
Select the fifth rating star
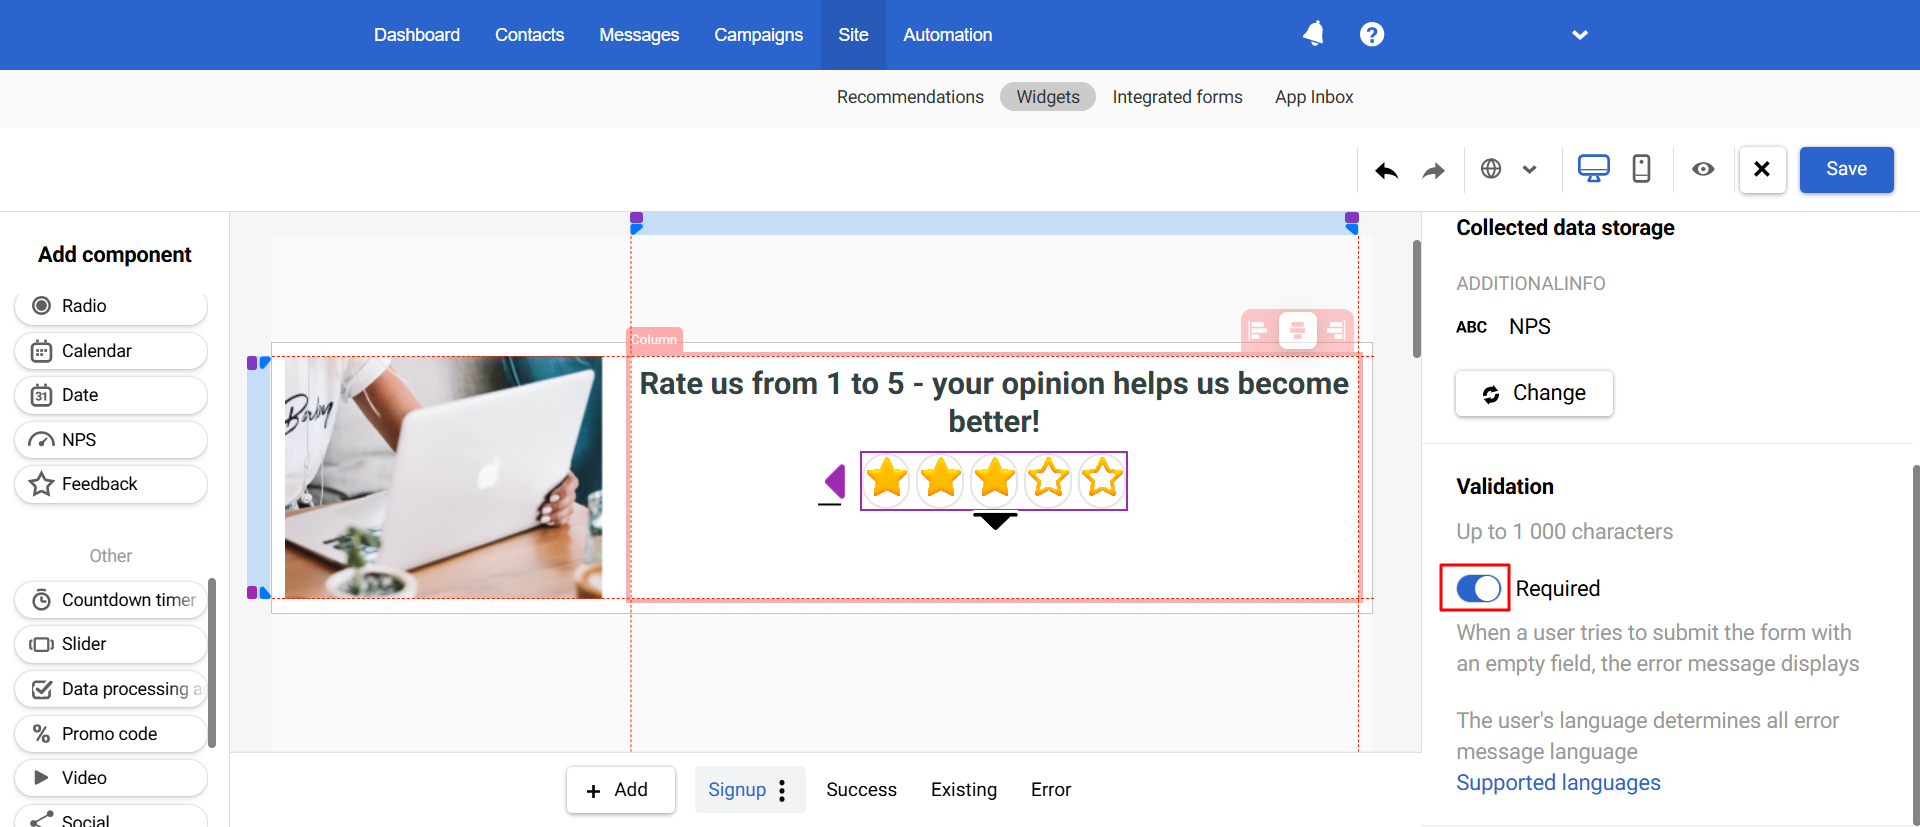coord(1102,480)
